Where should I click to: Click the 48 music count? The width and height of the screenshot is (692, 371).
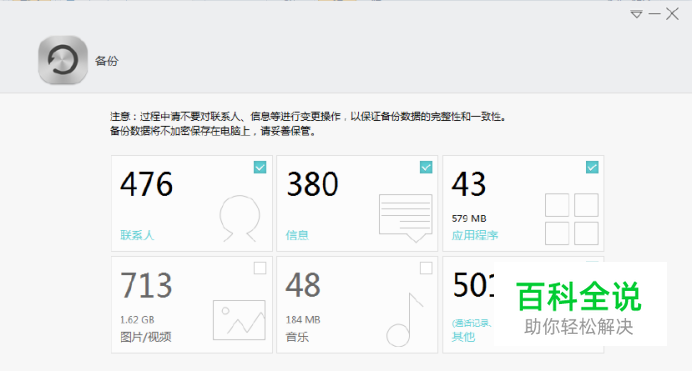303,285
